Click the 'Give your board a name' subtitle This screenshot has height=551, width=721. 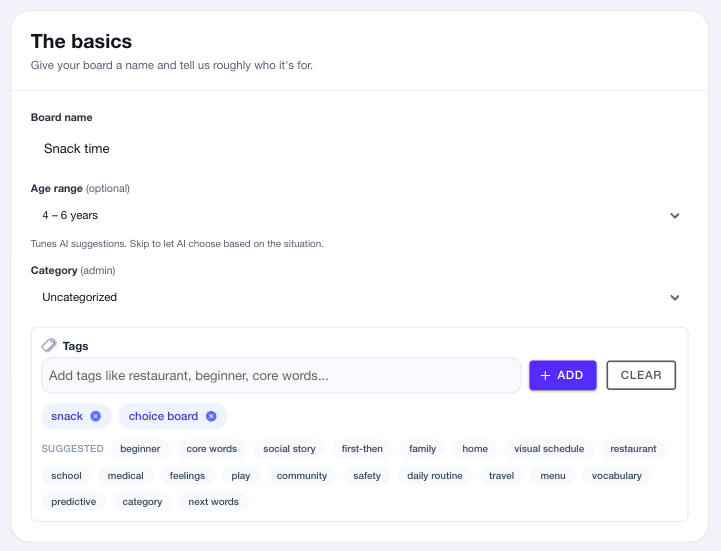coord(172,65)
